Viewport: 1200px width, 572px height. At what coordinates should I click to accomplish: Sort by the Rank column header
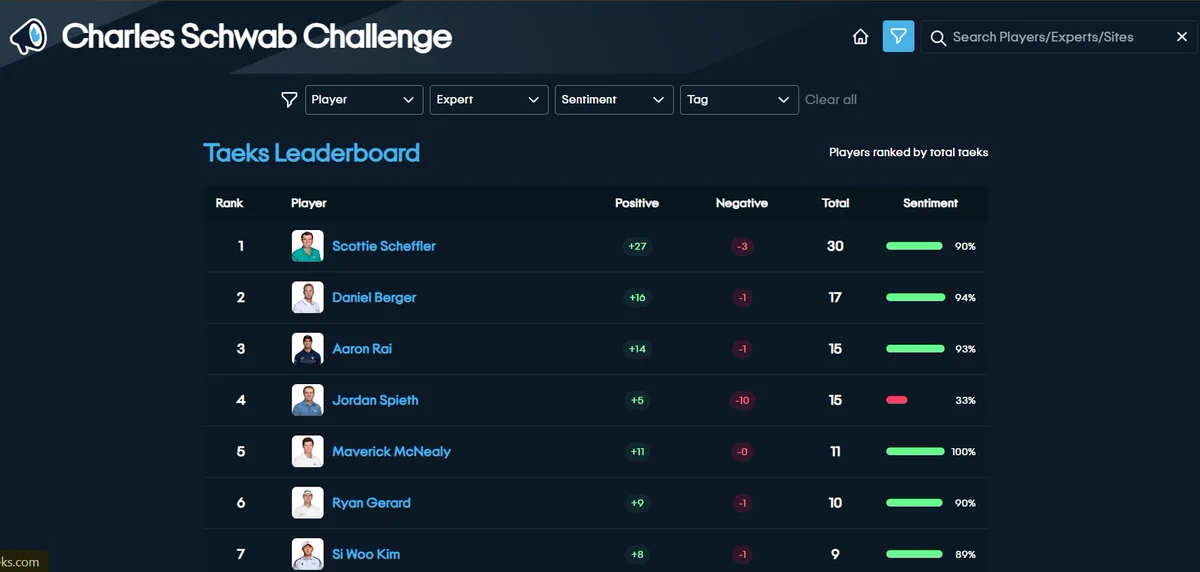229,203
